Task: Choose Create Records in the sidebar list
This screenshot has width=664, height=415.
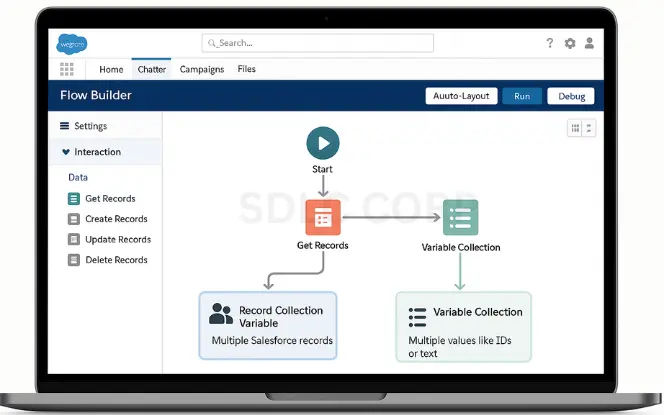Action: (x=116, y=219)
